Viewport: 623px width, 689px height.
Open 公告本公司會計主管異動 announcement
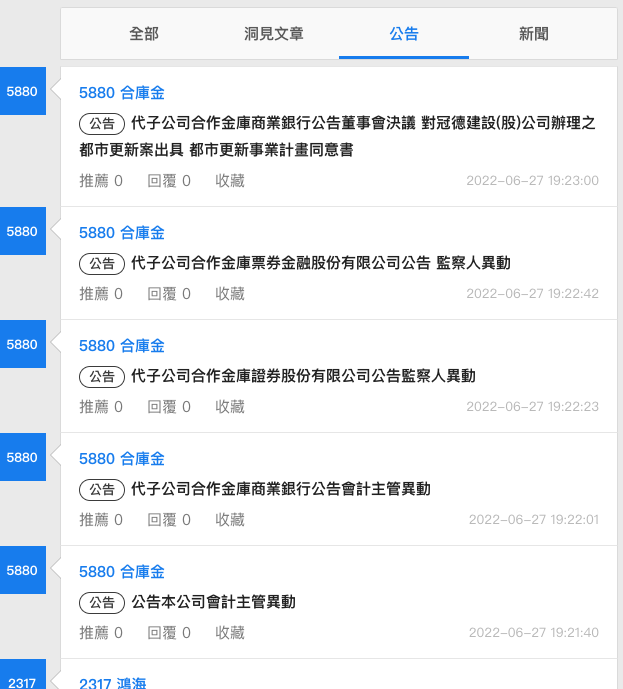pos(213,602)
